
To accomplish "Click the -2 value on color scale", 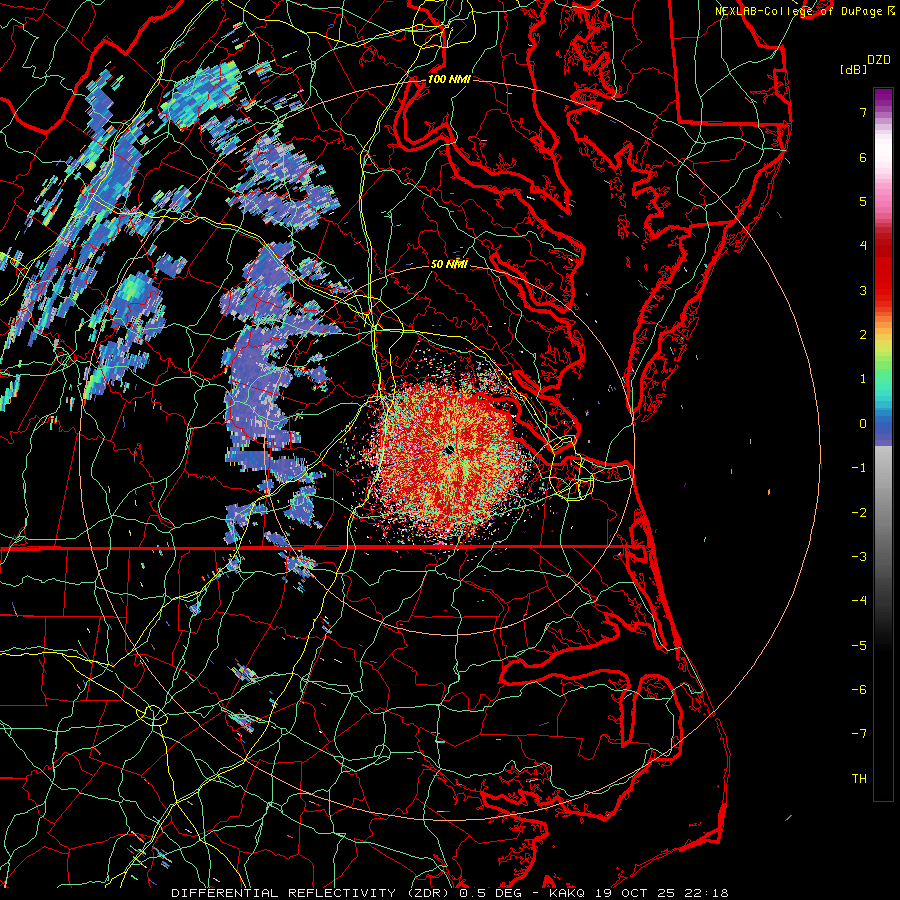I will tap(859, 513).
